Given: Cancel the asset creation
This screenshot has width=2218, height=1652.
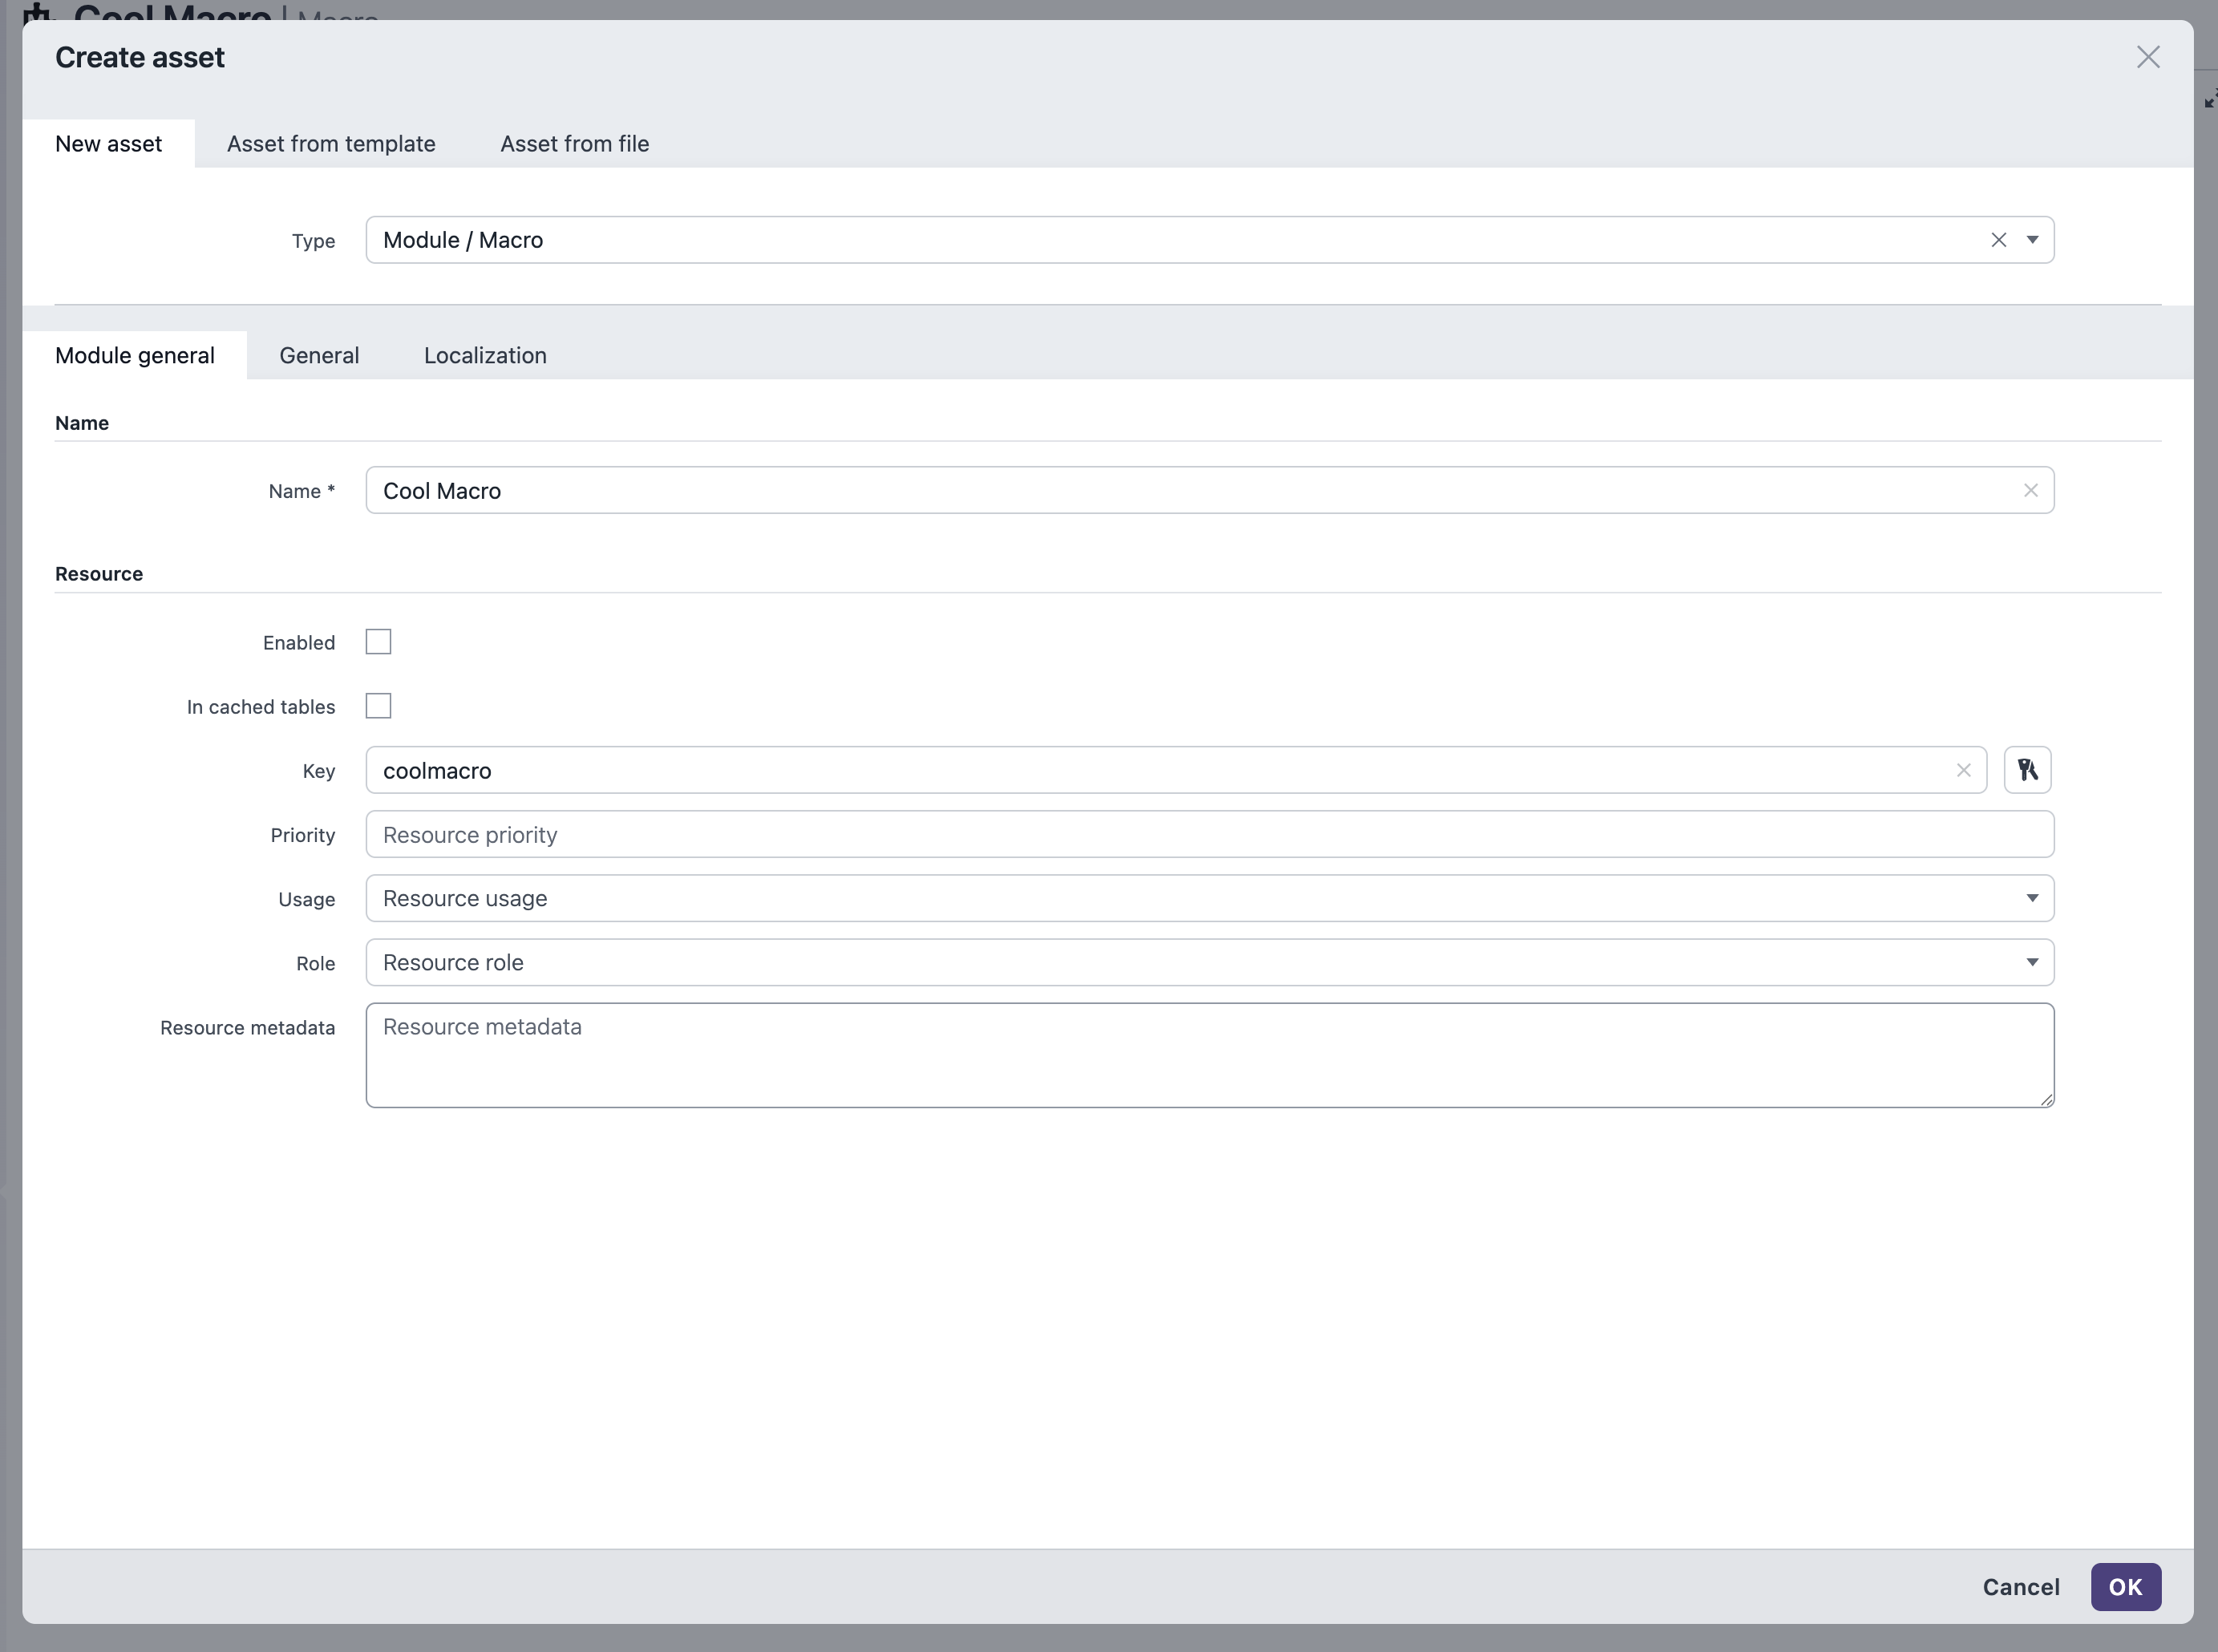Looking at the screenshot, I should click(2020, 1587).
